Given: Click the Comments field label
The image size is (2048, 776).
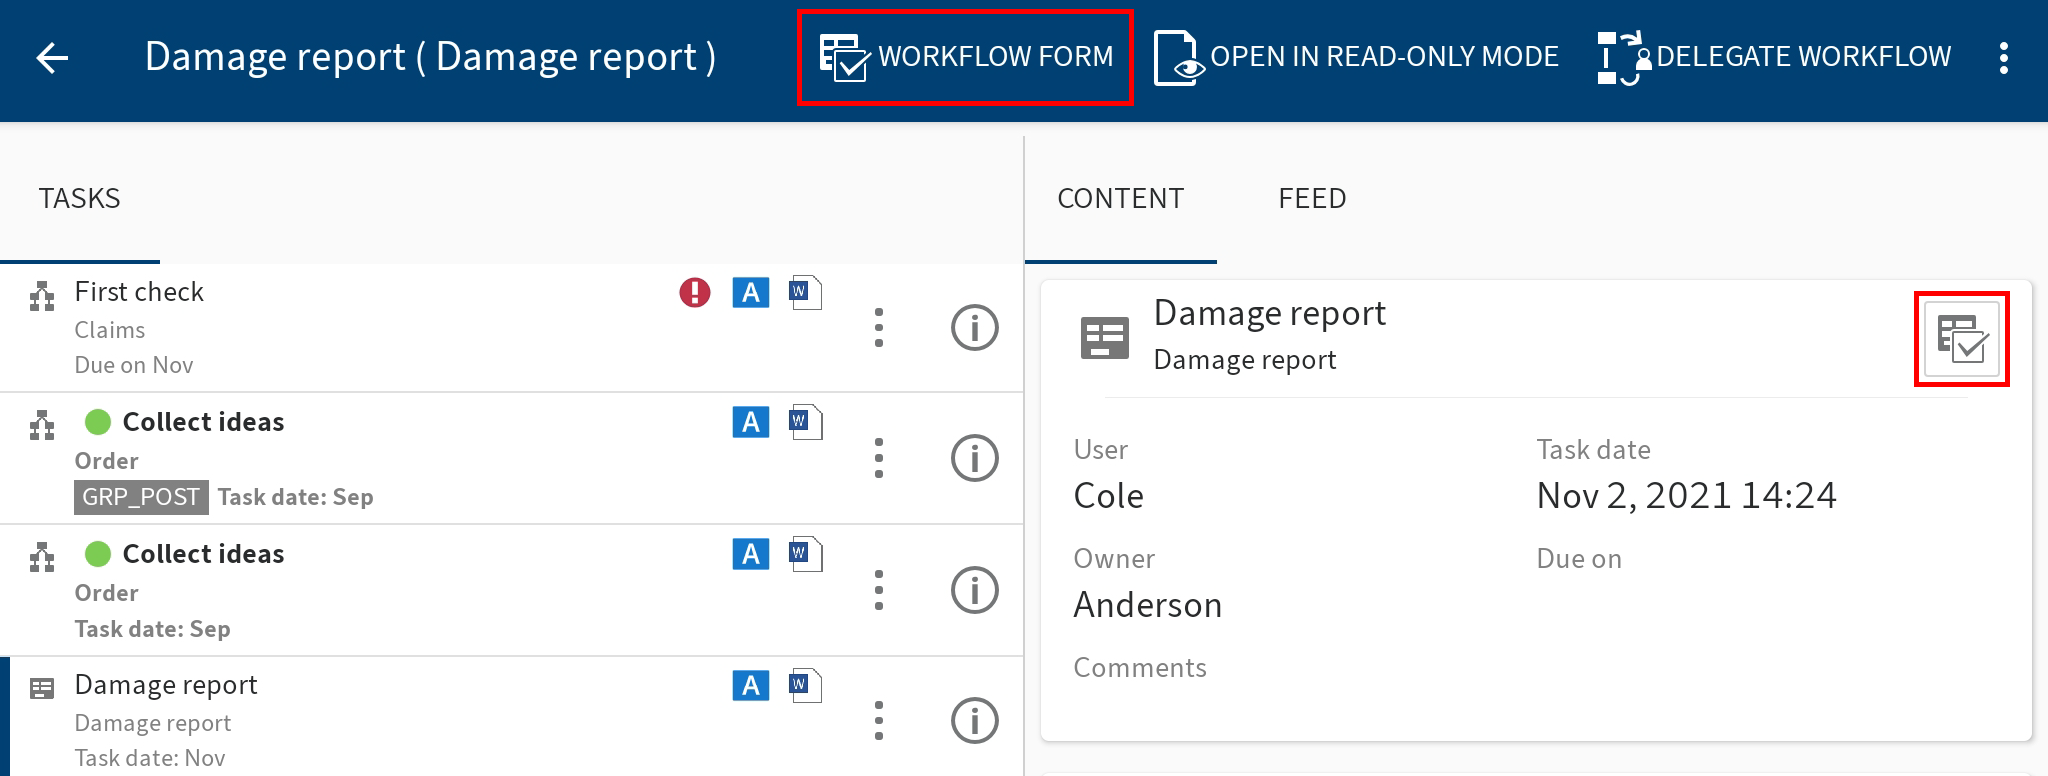Looking at the screenshot, I should point(1140,667).
